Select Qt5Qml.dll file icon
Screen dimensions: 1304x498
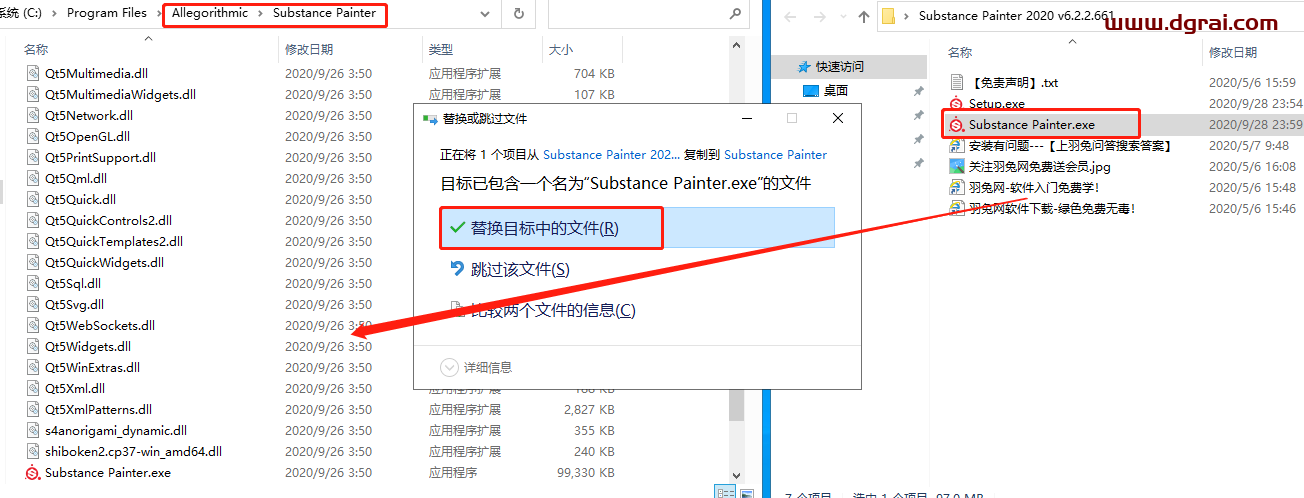tap(33, 179)
